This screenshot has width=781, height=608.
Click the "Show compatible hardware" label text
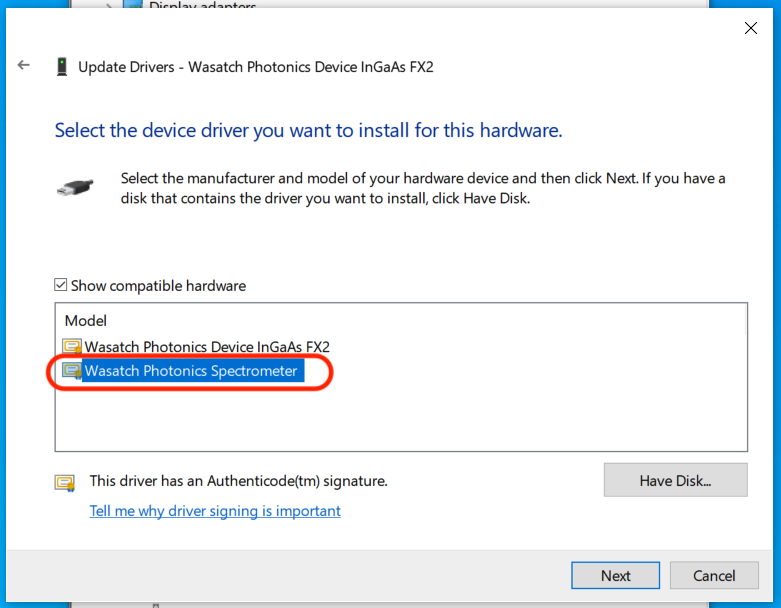pos(158,286)
